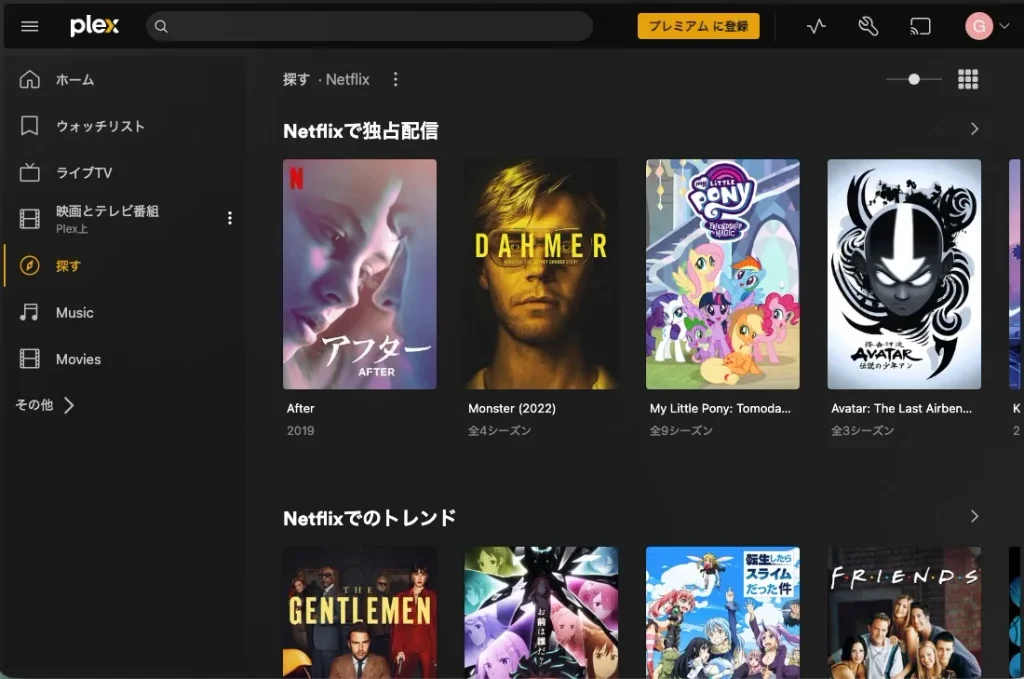The height and width of the screenshot is (679, 1024).
Task: Open the After poster thumbnail
Action: point(360,274)
